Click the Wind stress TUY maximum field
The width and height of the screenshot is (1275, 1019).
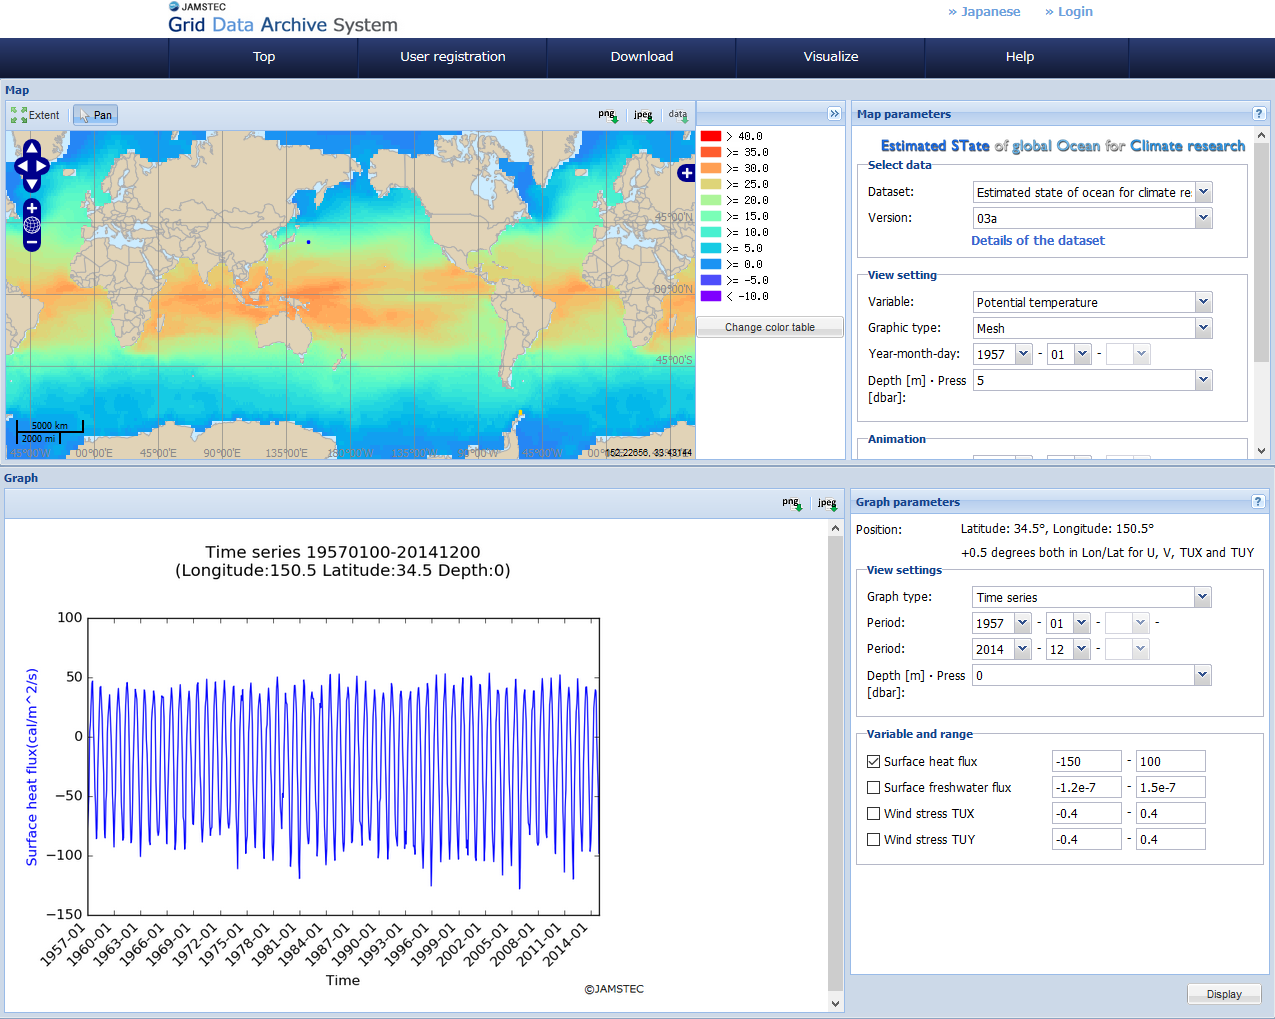pos(1171,840)
